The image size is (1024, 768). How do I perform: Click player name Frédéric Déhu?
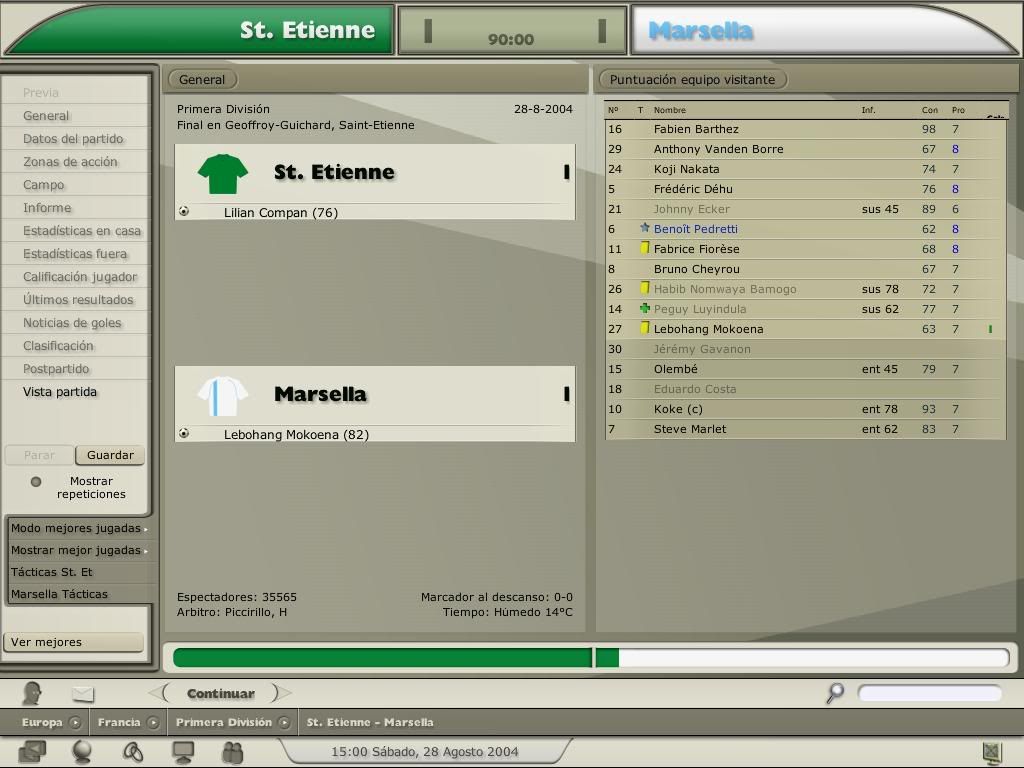(693, 189)
